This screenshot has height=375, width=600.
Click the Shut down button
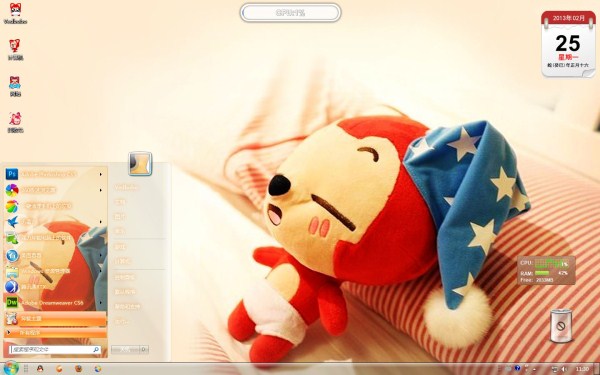(126, 349)
